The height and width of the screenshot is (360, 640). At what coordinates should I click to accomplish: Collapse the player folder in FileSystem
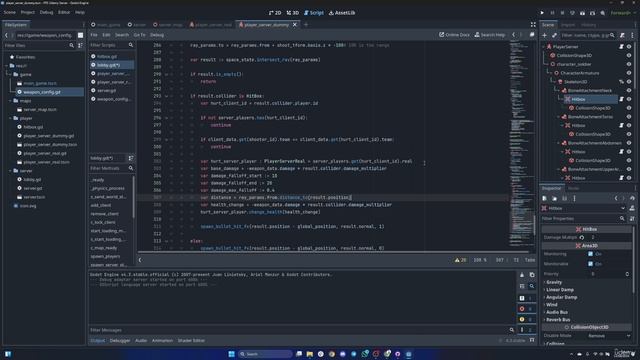tap(11, 118)
